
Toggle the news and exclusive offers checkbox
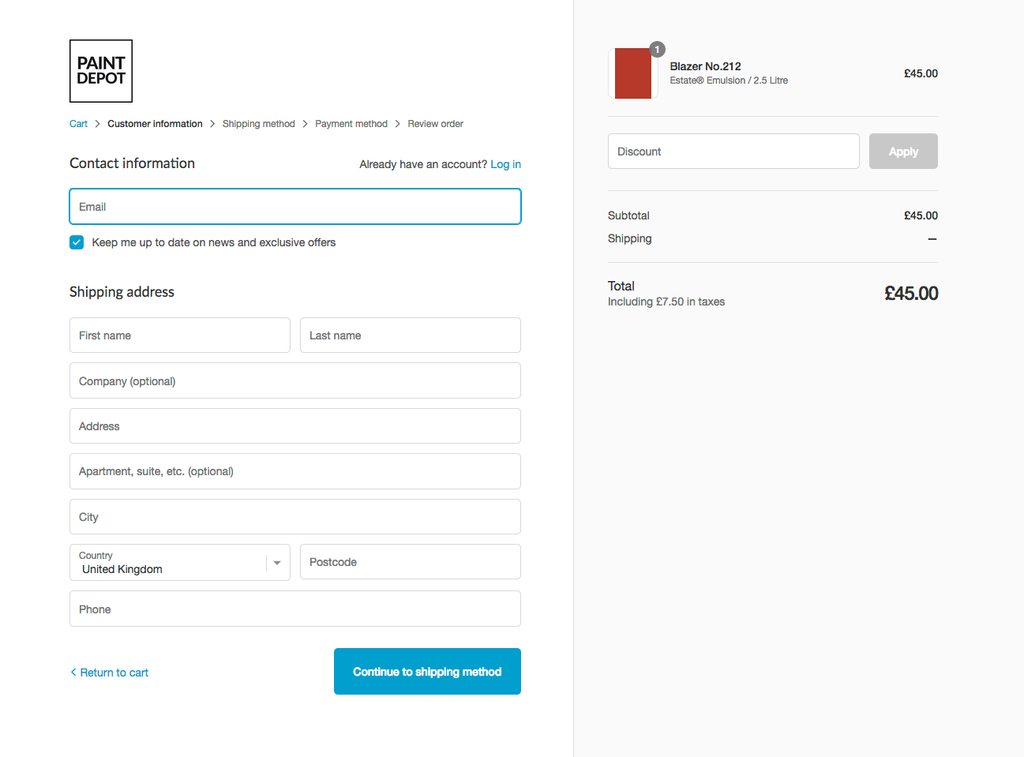(x=77, y=242)
